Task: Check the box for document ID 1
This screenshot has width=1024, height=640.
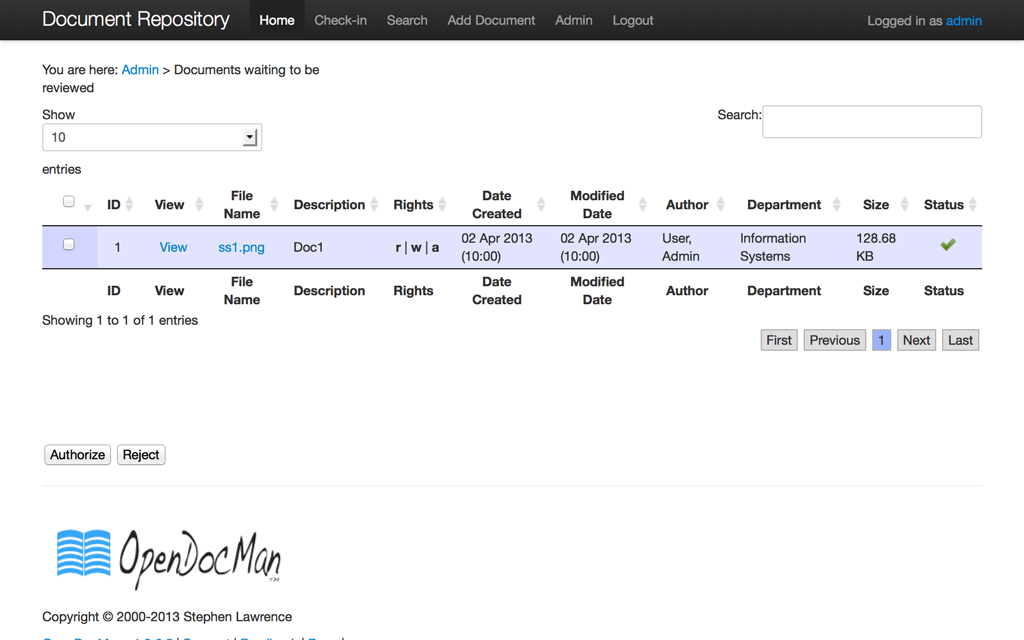Action: point(69,245)
